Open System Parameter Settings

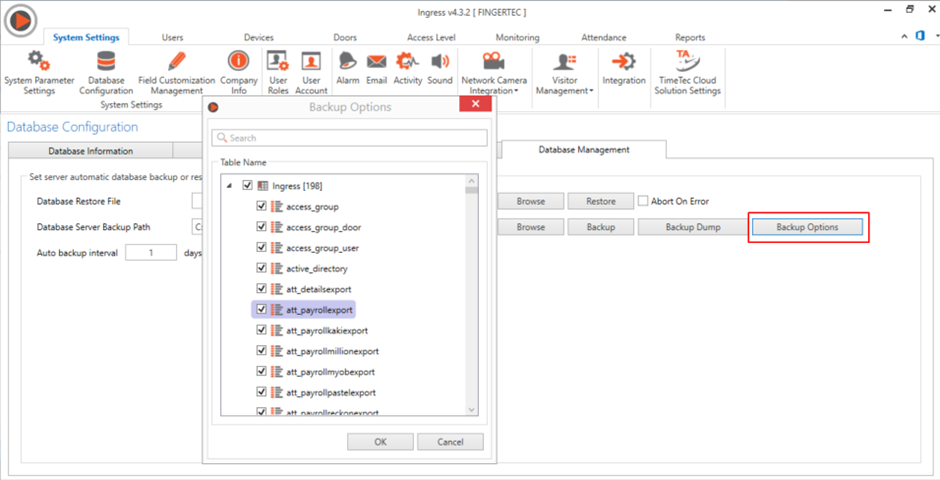pyautogui.click(x=39, y=74)
